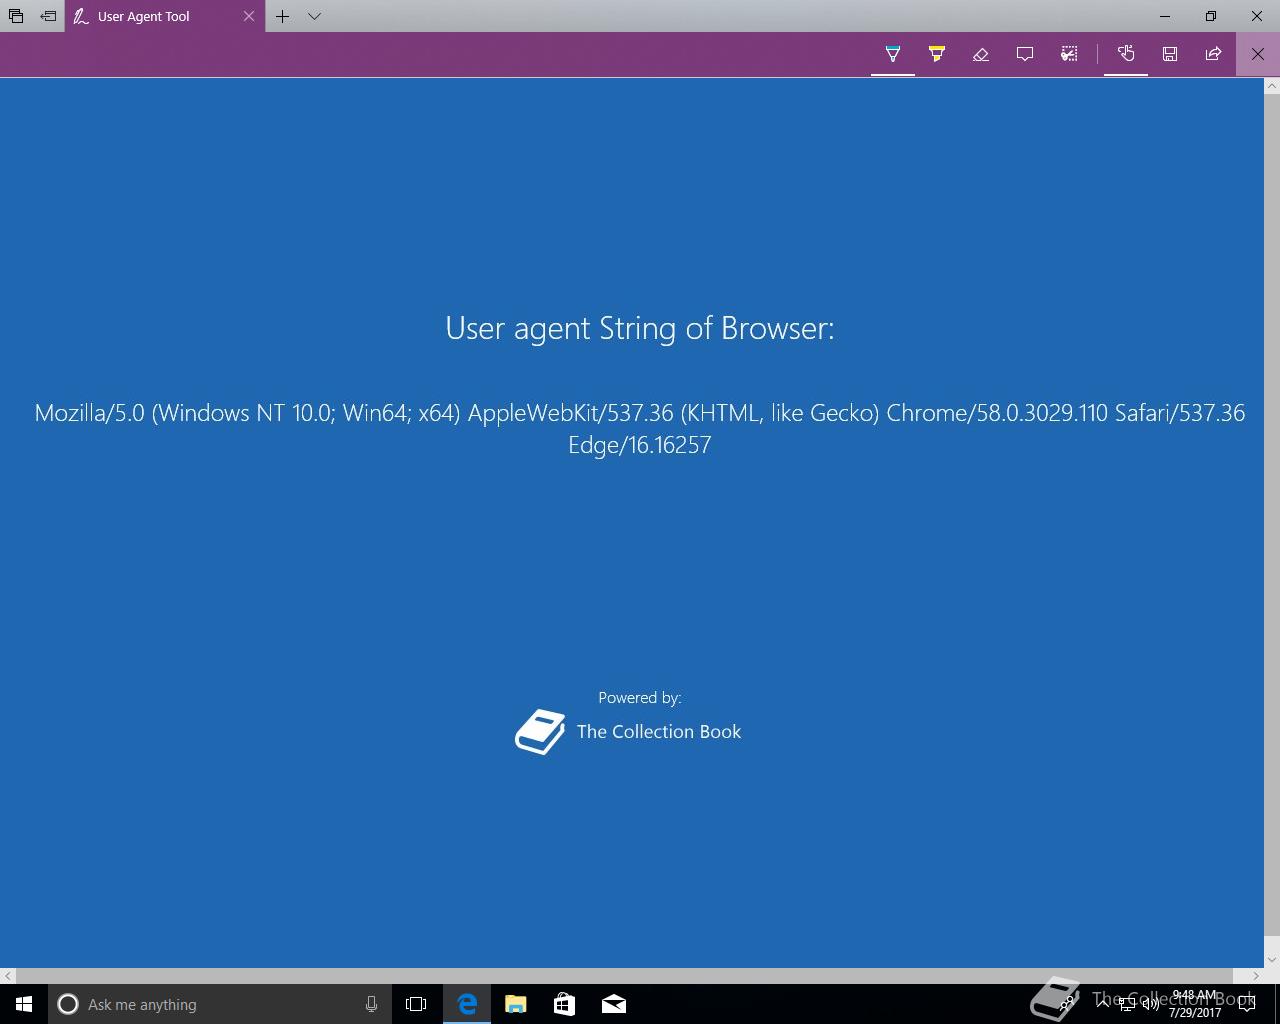The image size is (1280, 1024).
Task: Select the yellow highlighter tool
Action: click(x=937, y=54)
